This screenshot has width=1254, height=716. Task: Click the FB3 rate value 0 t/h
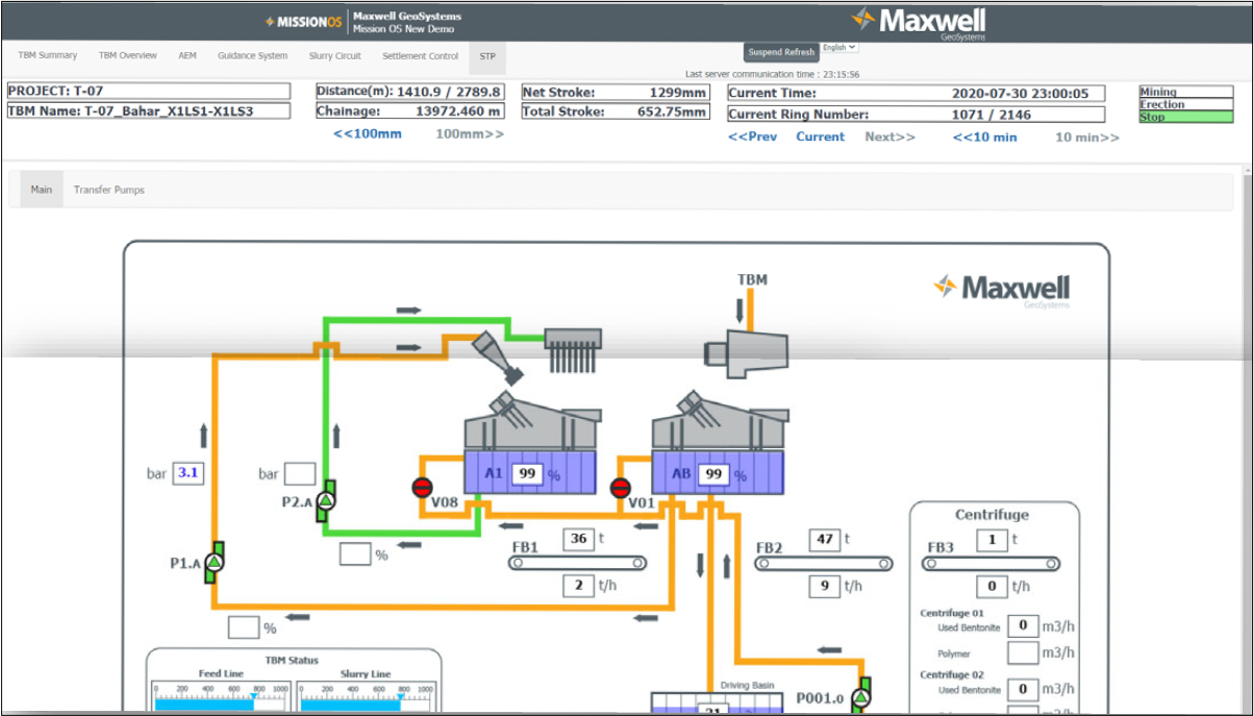click(992, 586)
